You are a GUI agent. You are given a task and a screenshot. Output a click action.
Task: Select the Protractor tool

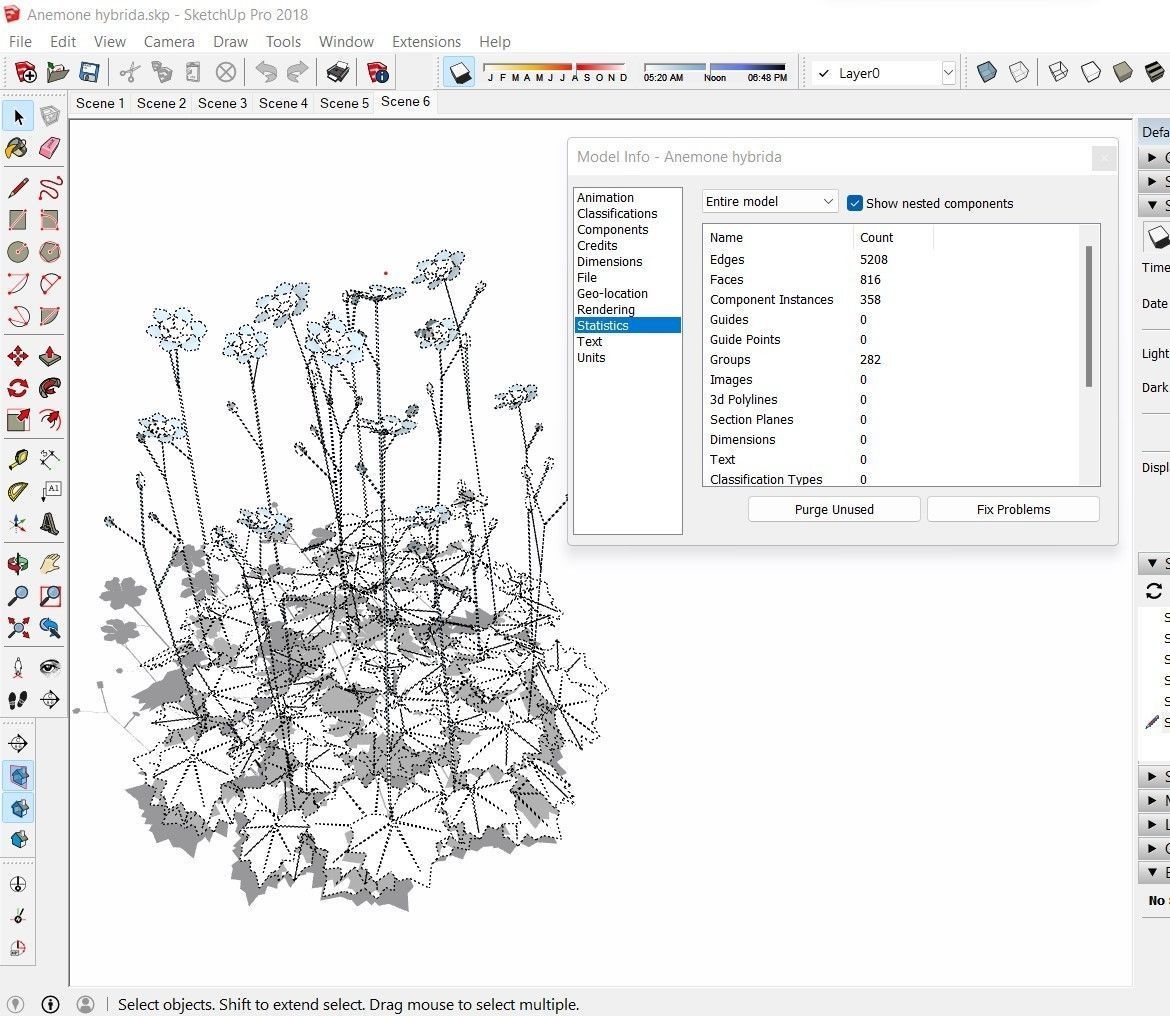[18, 492]
